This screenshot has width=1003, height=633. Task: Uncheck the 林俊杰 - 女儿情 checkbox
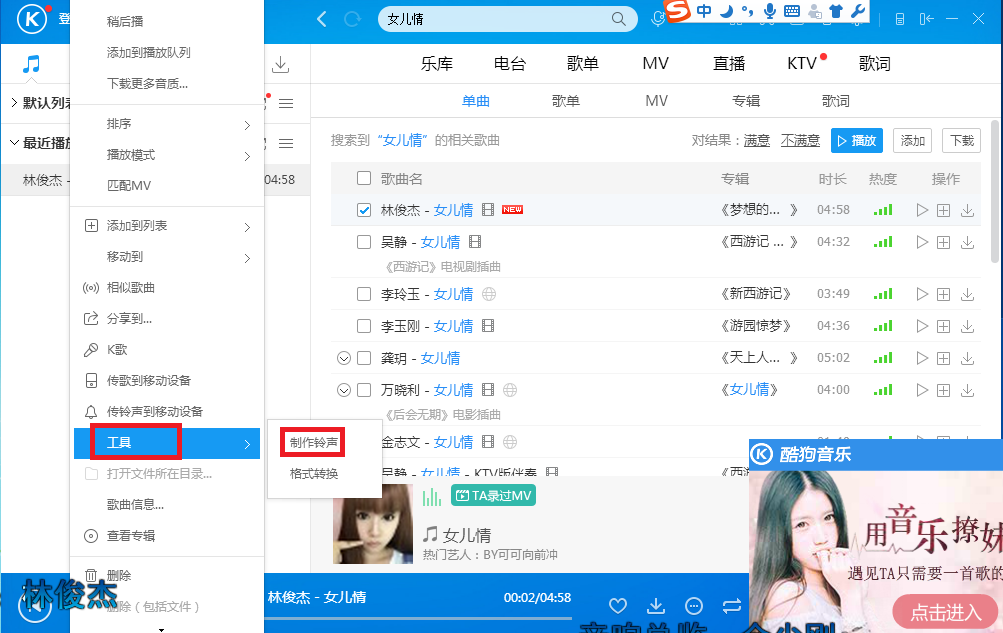click(364, 210)
